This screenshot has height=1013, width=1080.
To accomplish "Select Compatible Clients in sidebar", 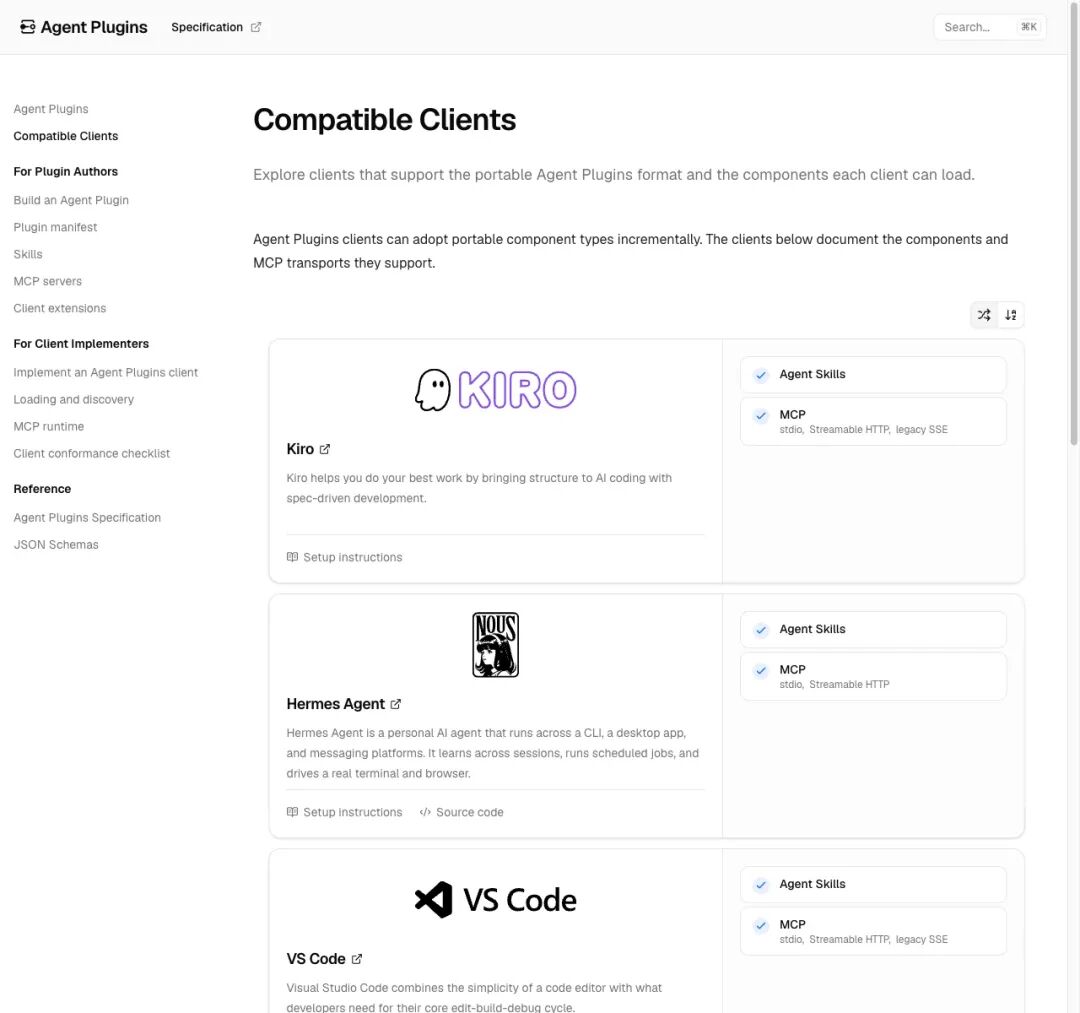I will pos(65,136).
